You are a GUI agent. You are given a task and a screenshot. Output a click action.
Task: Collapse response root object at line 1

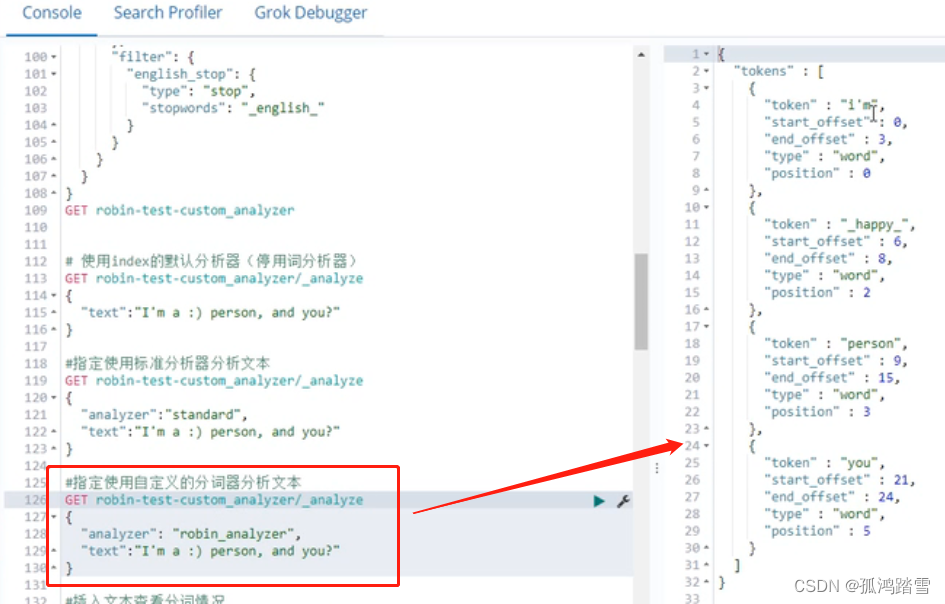[706, 54]
